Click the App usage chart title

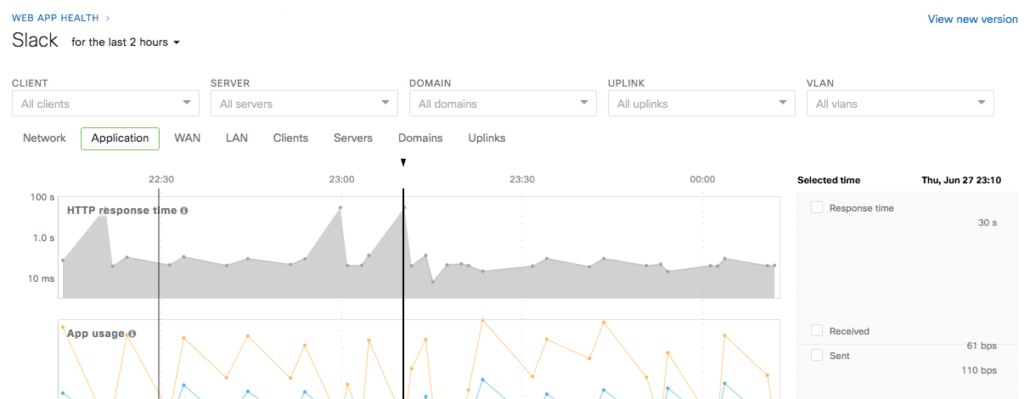coord(96,334)
